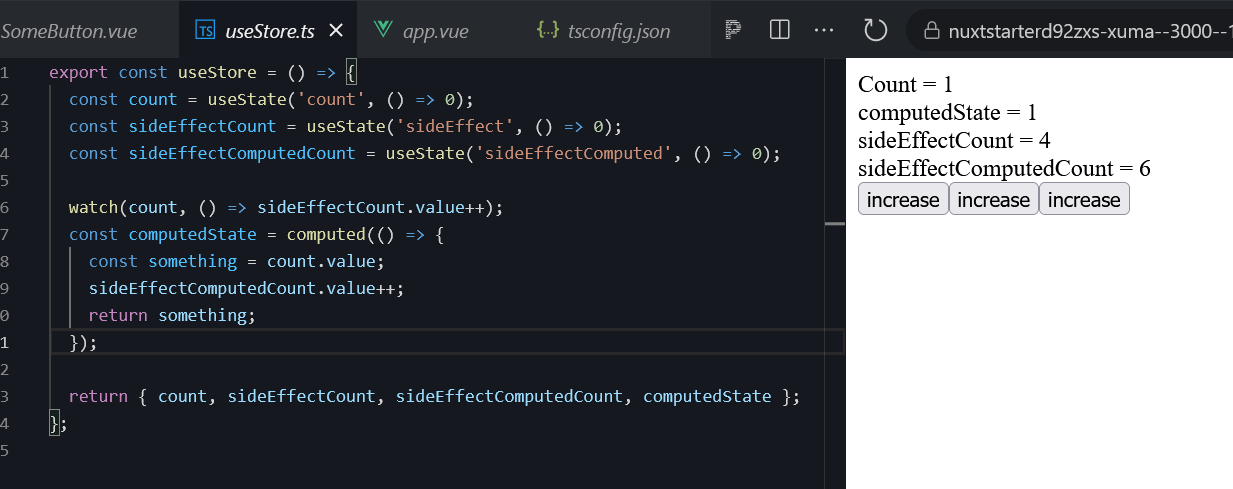Image resolution: width=1233 pixels, height=489 pixels.
Task: Click the Prettier format icon in editor toolbar
Action: point(733,30)
